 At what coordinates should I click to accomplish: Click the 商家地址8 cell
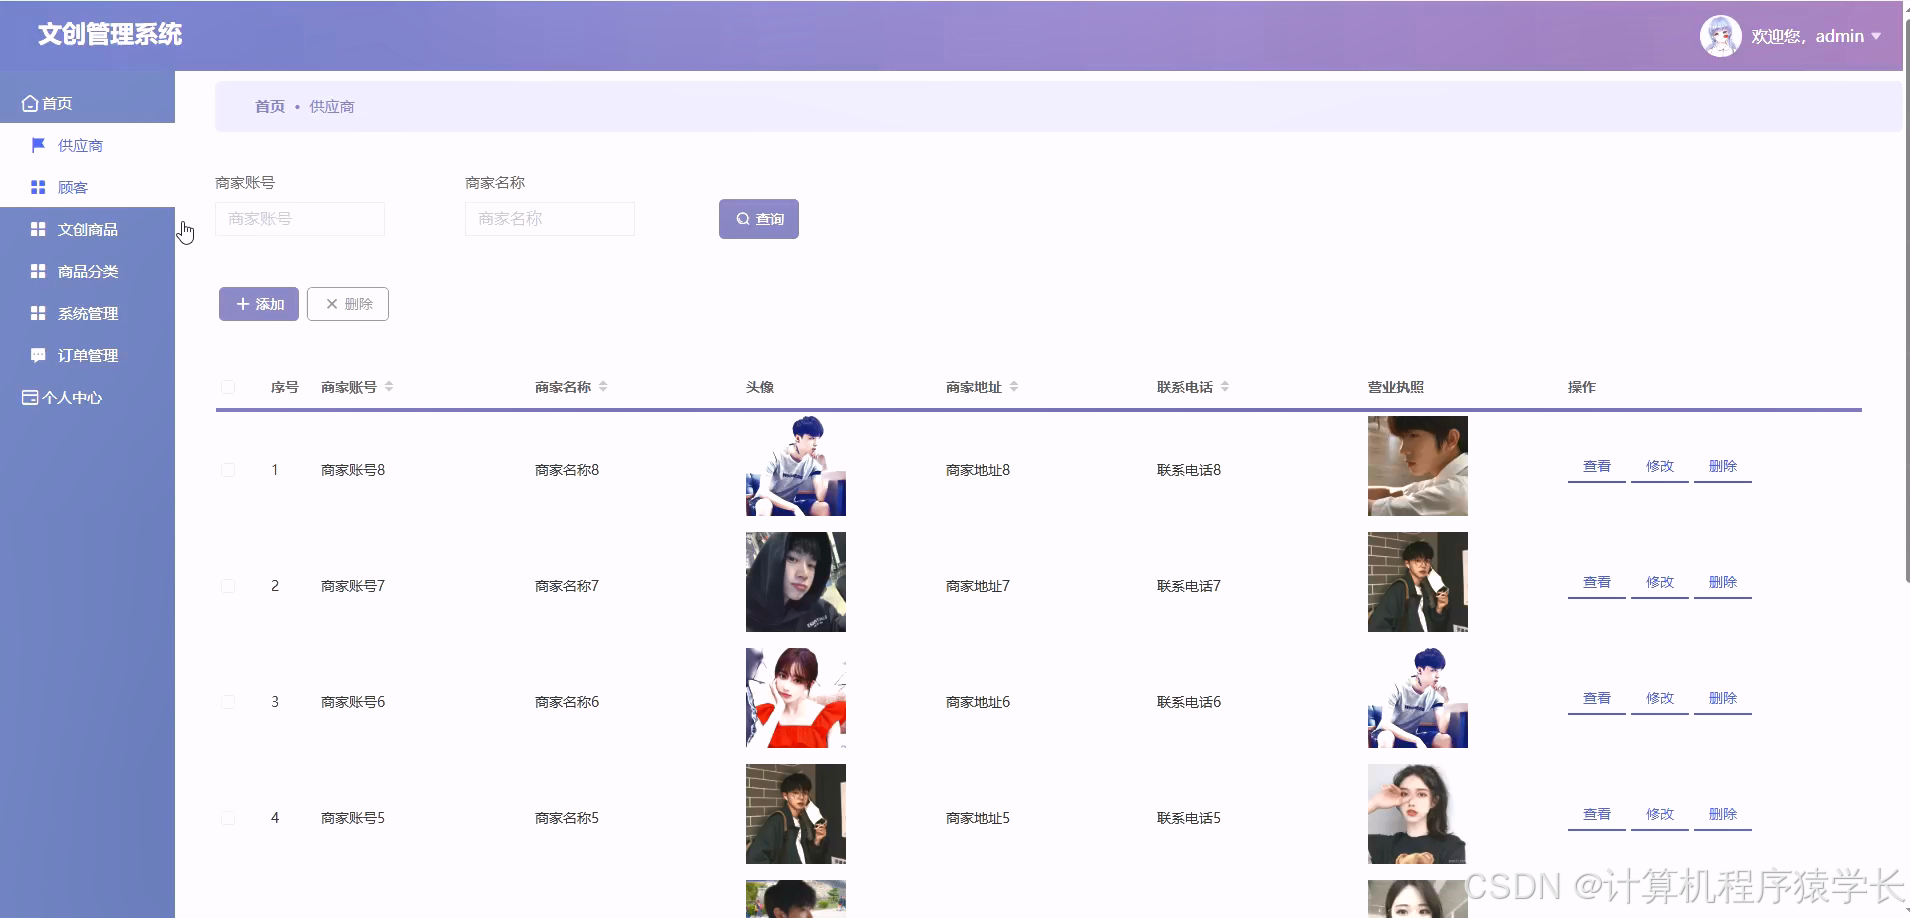[978, 470]
